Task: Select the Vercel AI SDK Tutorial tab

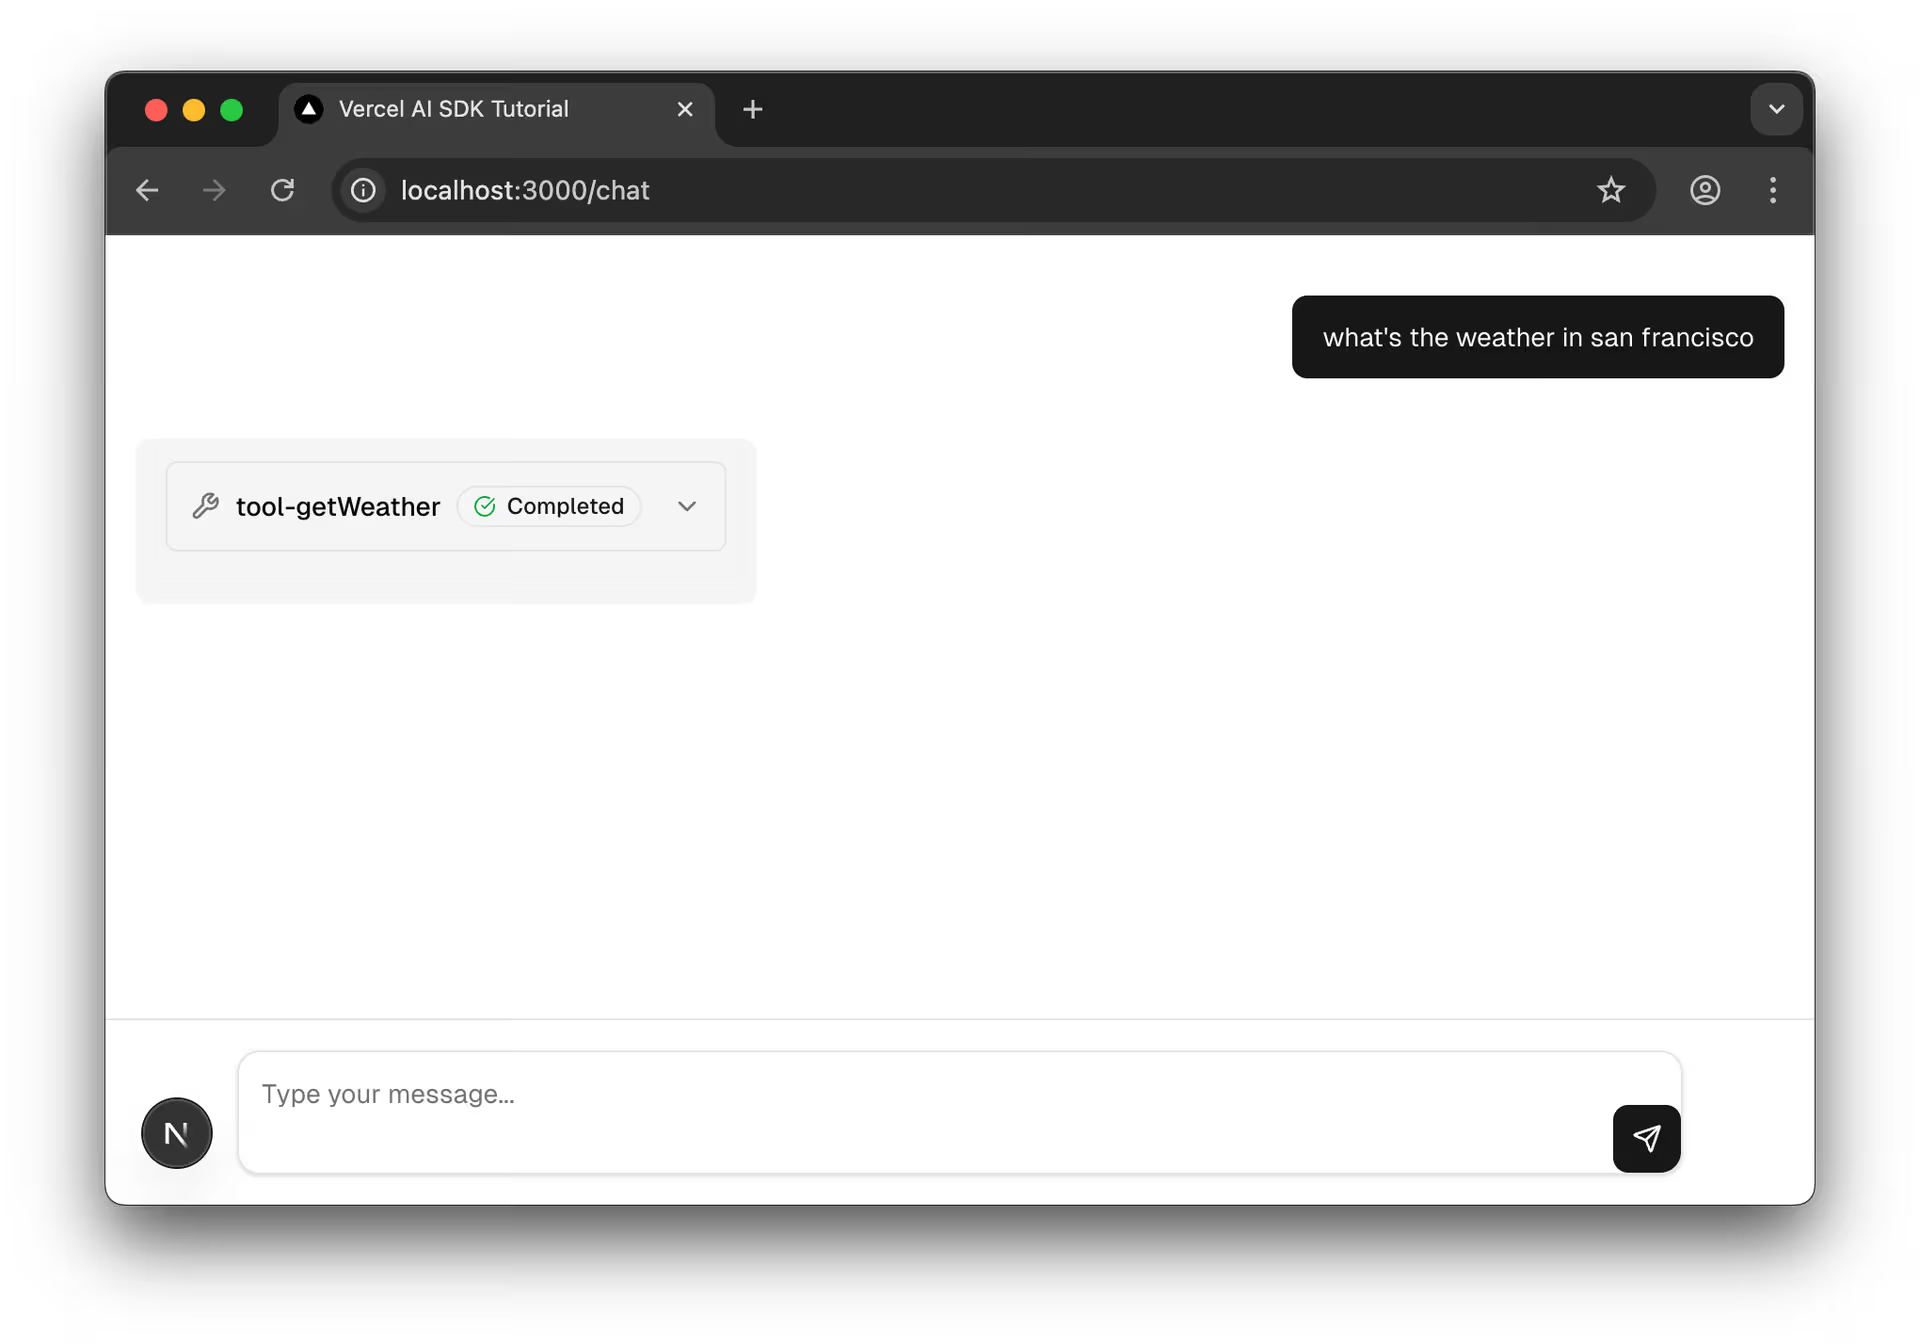Action: (453, 109)
